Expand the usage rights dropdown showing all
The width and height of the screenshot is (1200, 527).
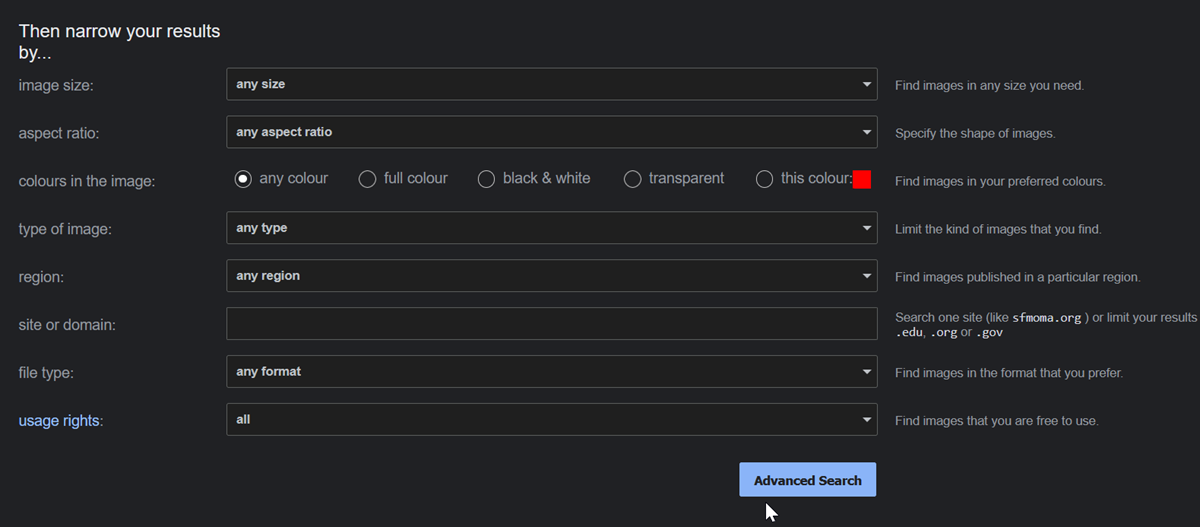[x=551, y=420]
